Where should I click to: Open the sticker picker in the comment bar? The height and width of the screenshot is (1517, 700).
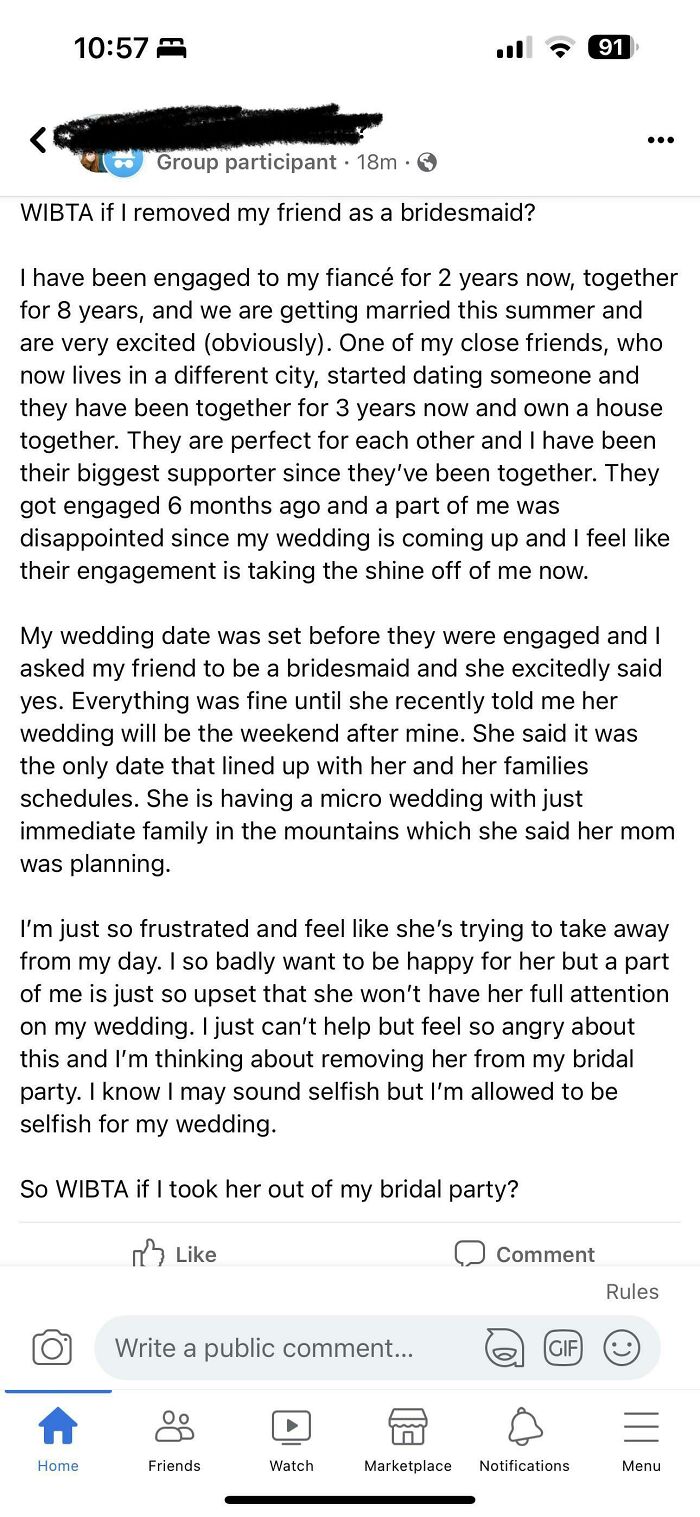(504, 1347)
